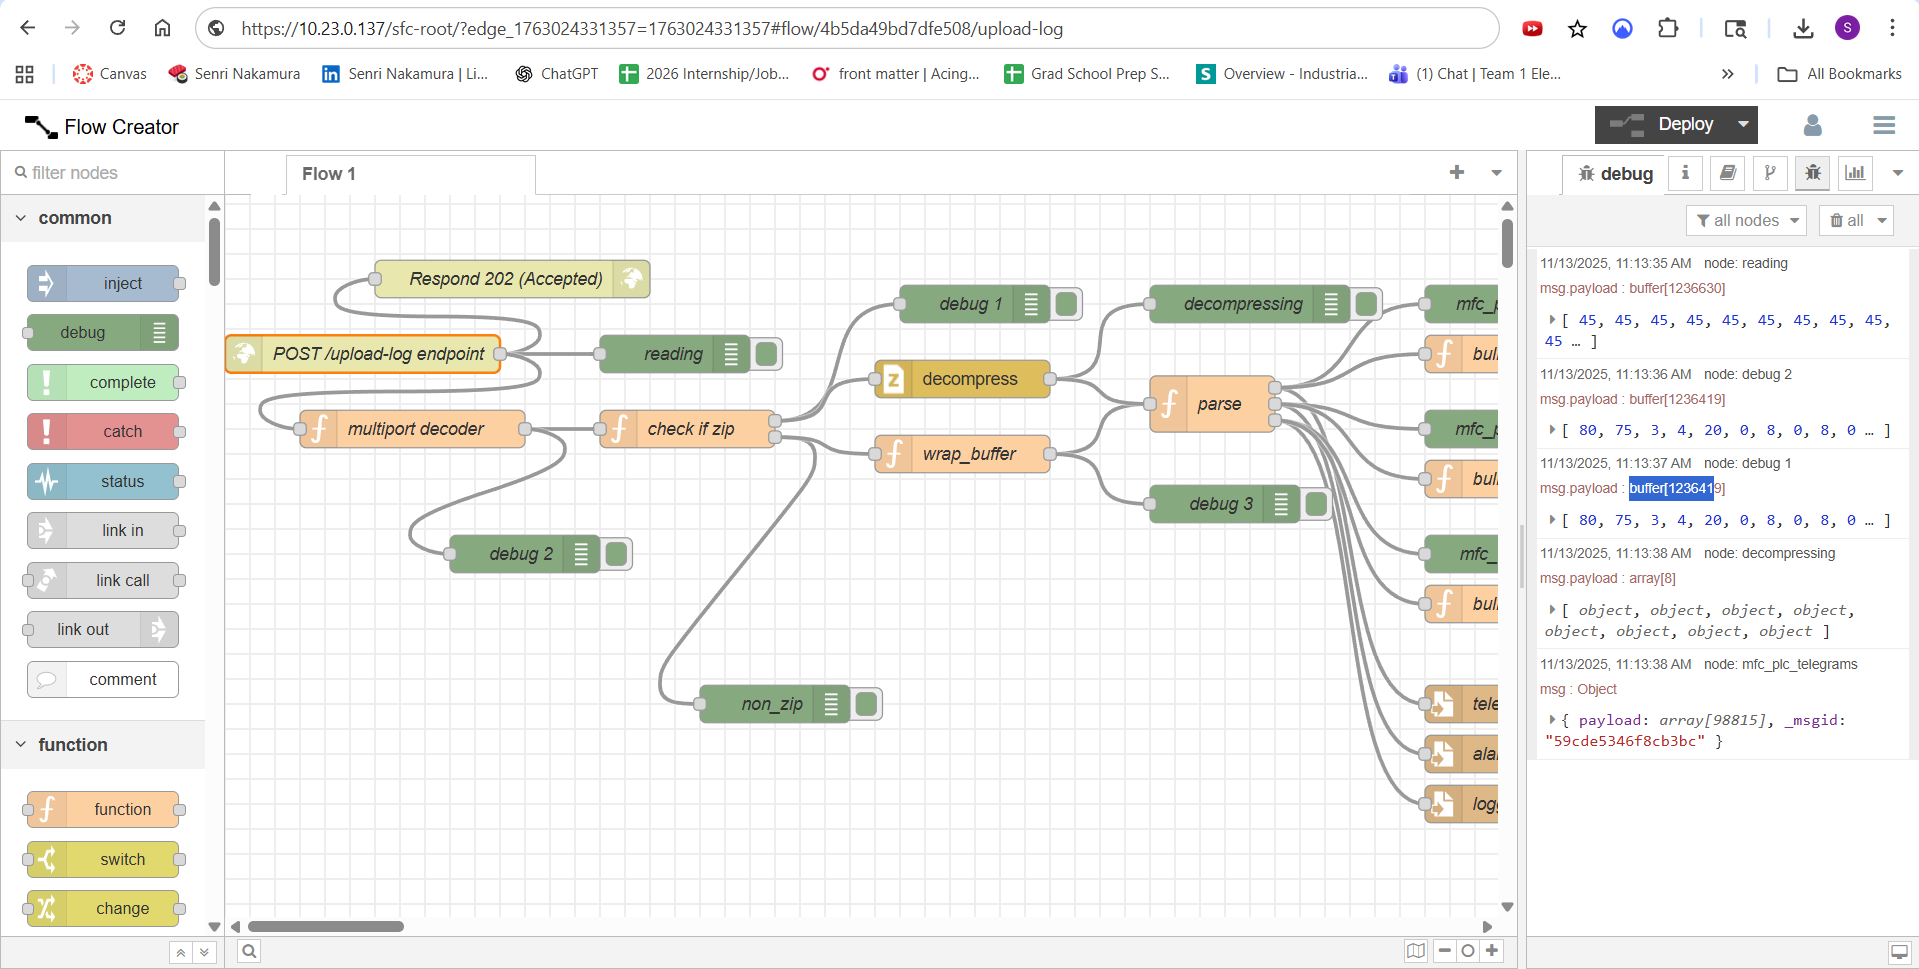The image size is (1919, 969).
Task: Open the info sidebar tab
Action: (1685, 173)
